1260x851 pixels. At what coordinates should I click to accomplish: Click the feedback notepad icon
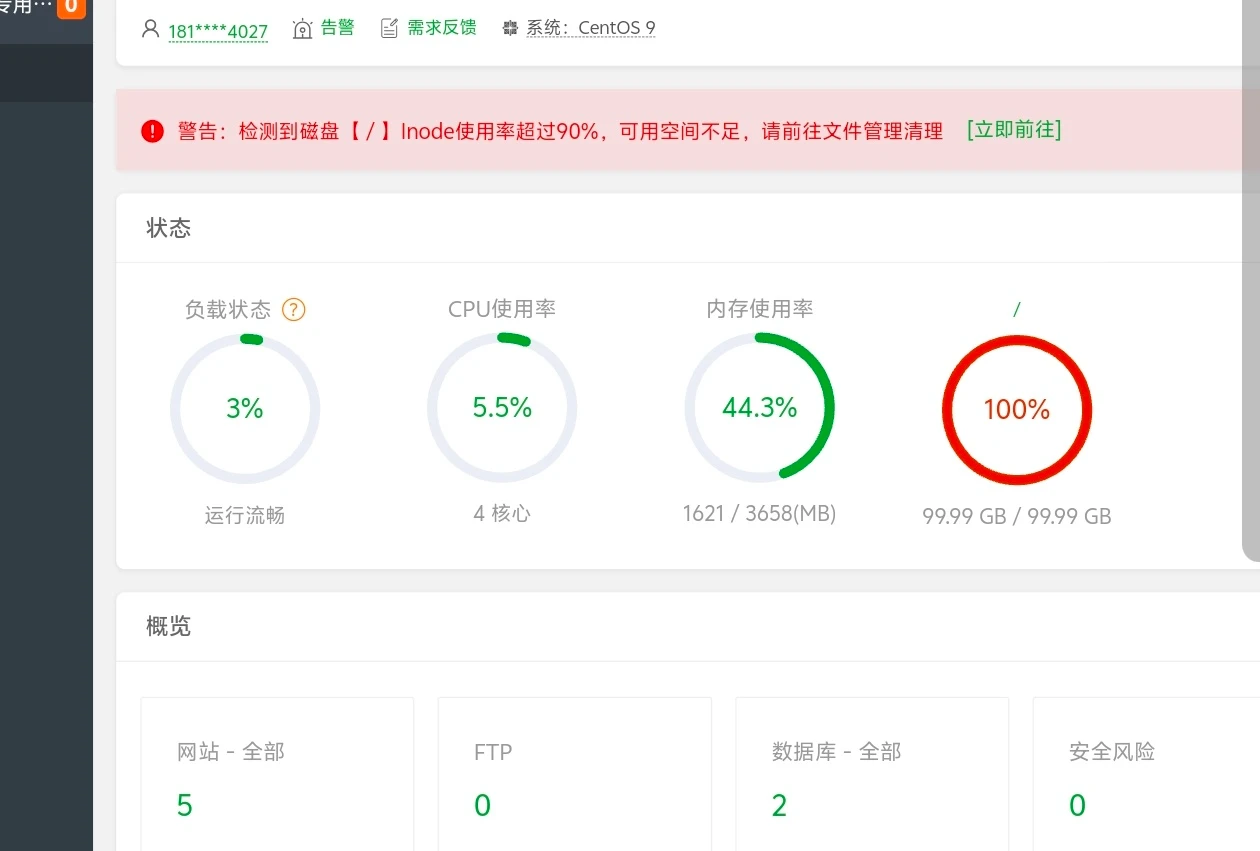[389, 29]
